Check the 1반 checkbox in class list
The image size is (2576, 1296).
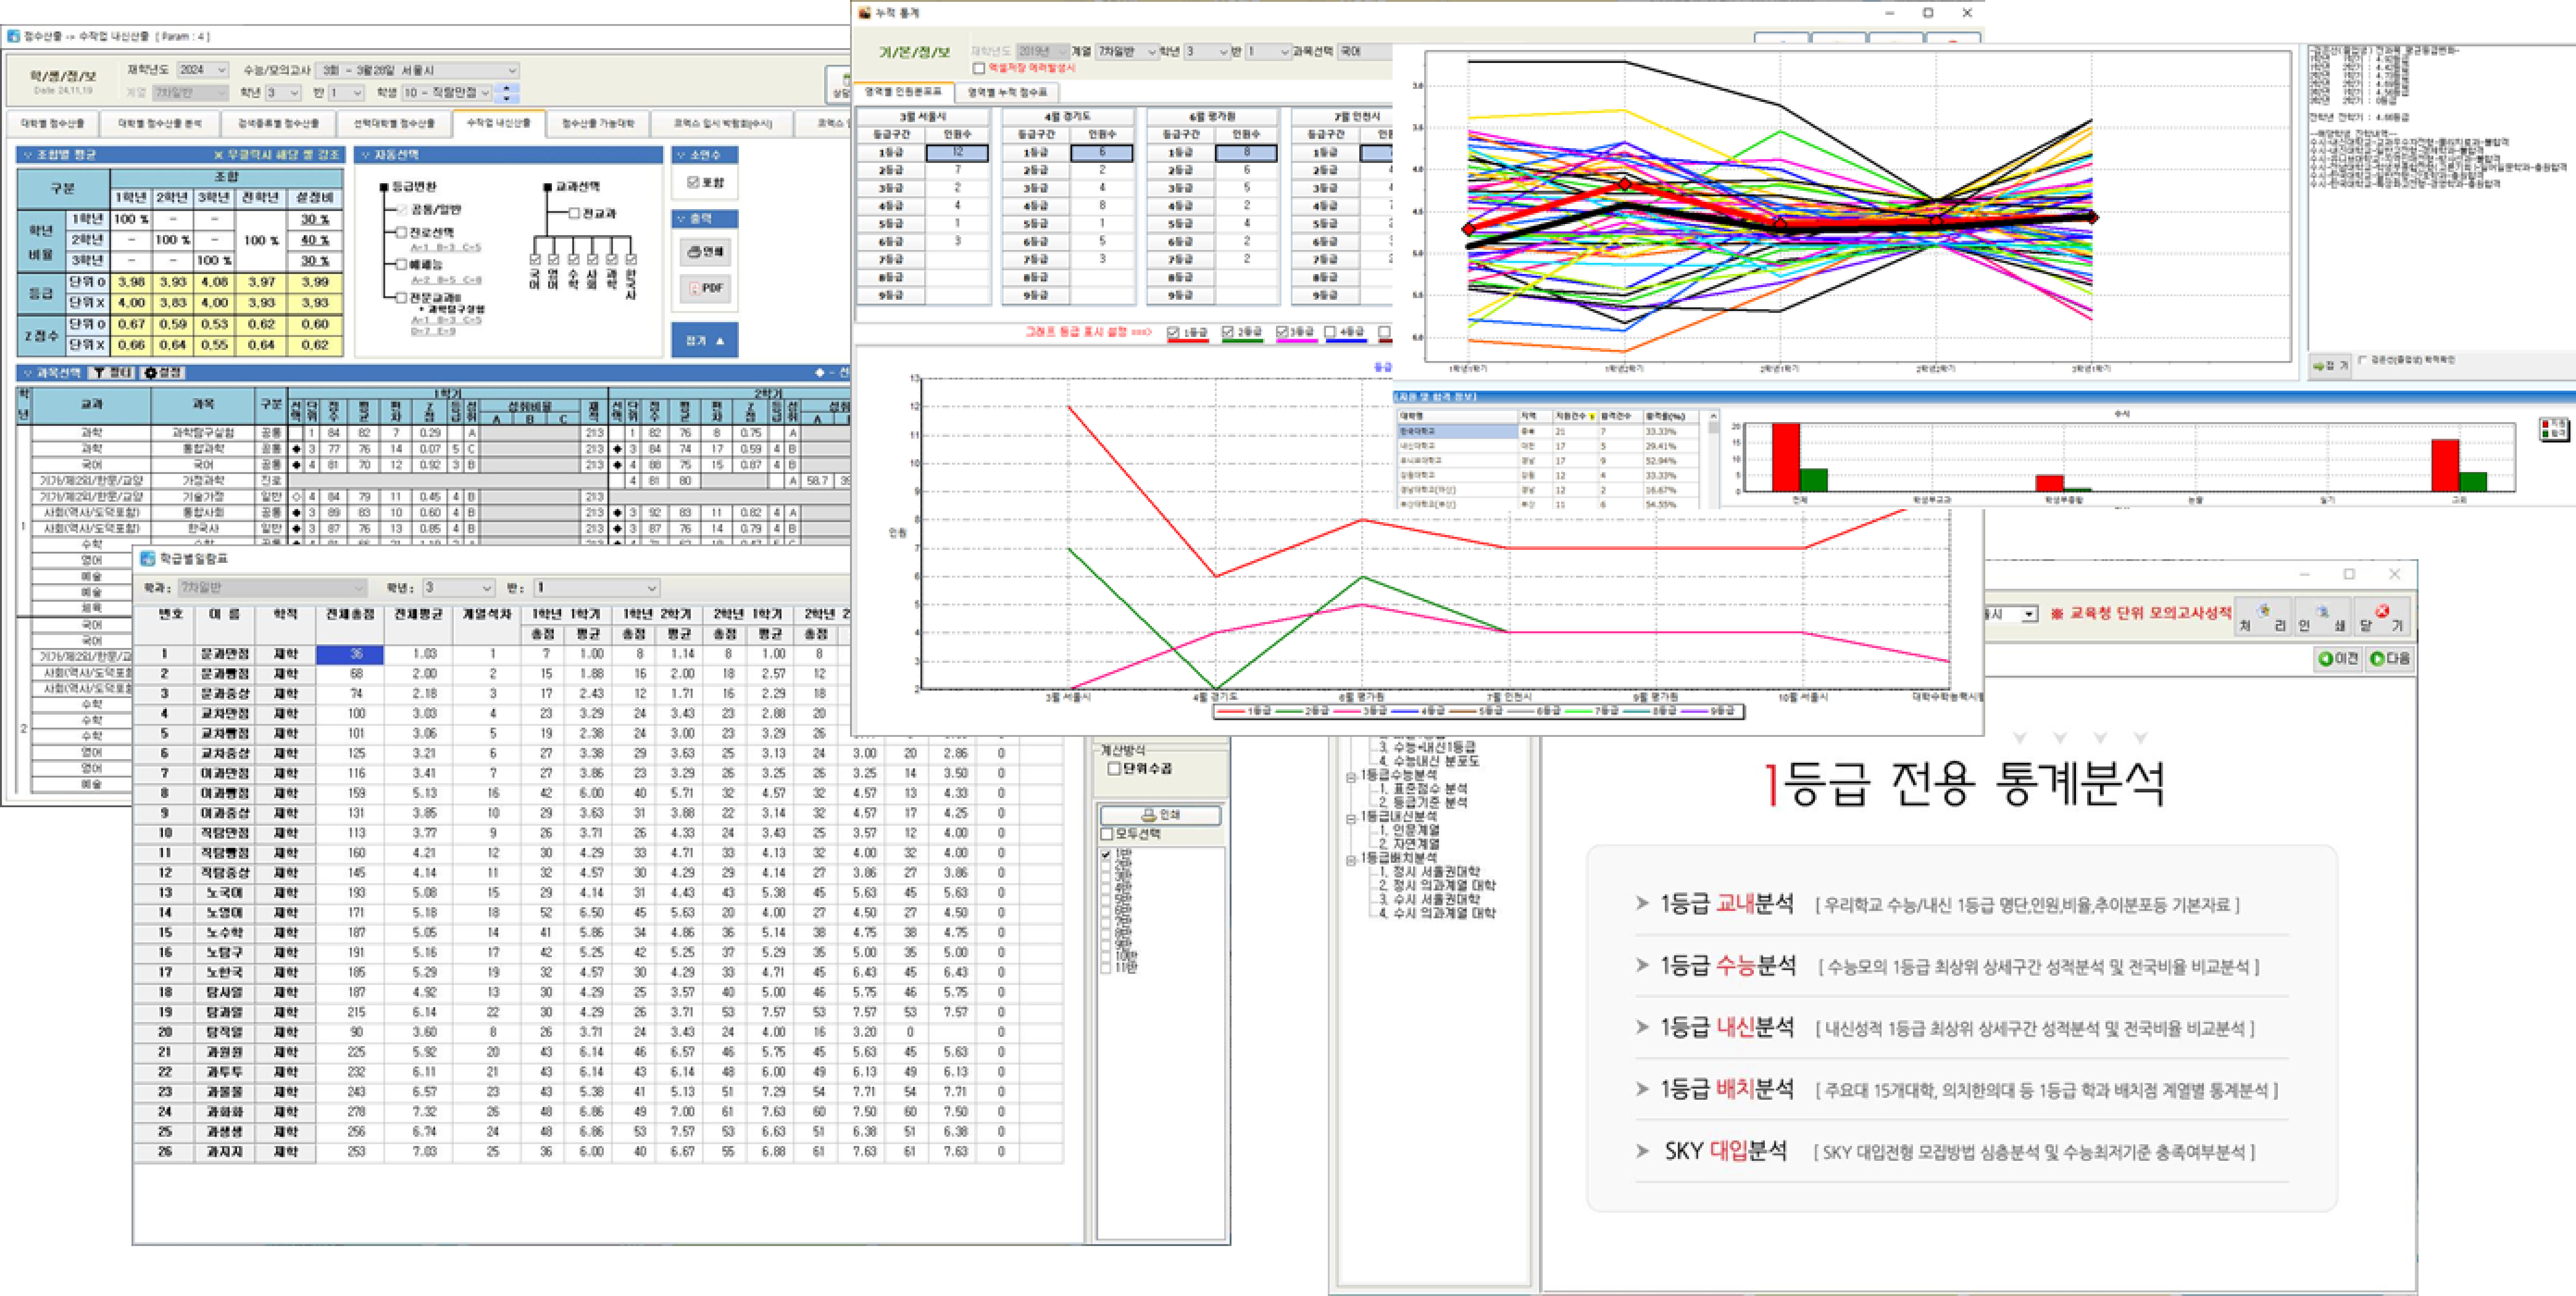tap(1106, 854)
